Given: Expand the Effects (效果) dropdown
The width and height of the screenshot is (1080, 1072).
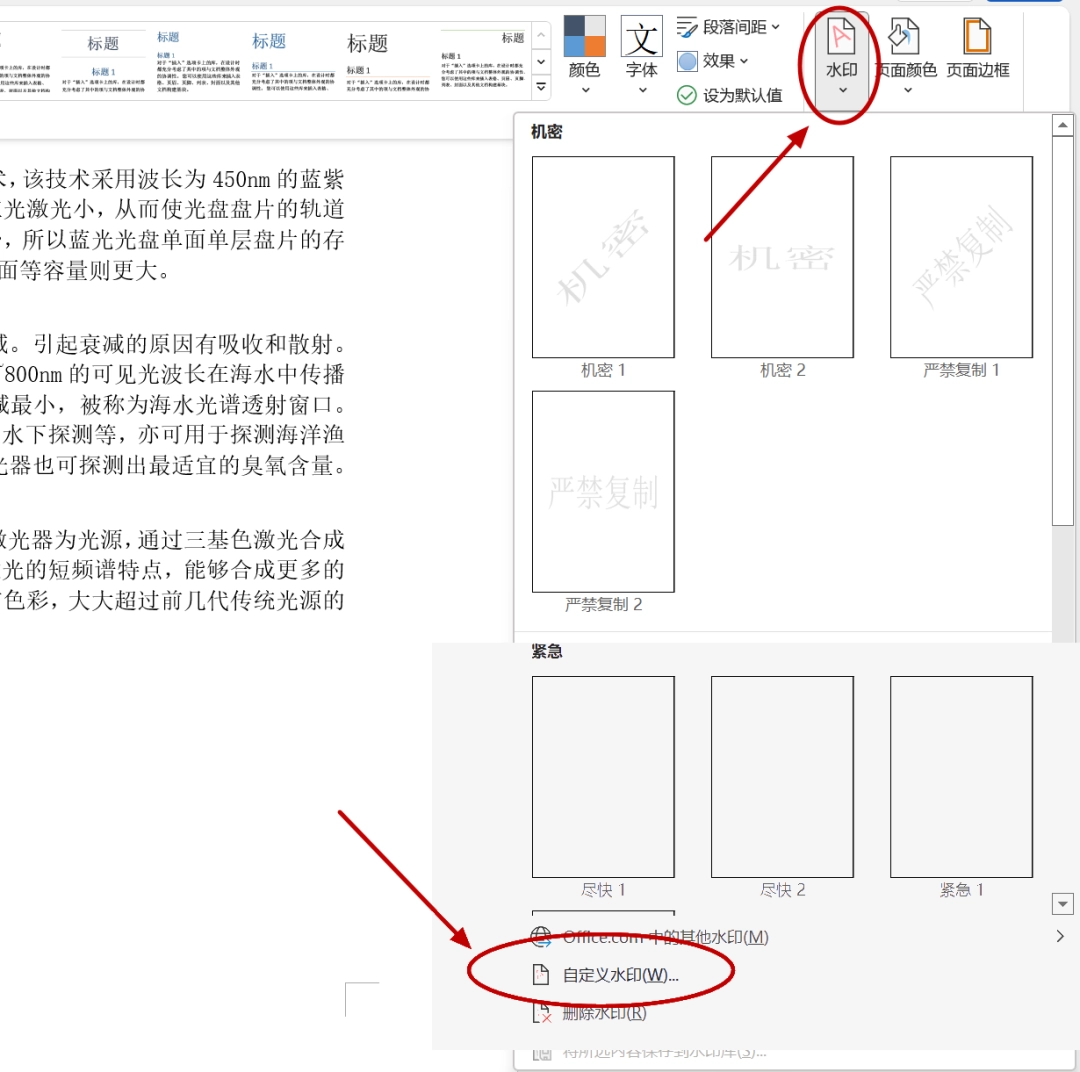Looking at the screenshot, I should 712,61.
